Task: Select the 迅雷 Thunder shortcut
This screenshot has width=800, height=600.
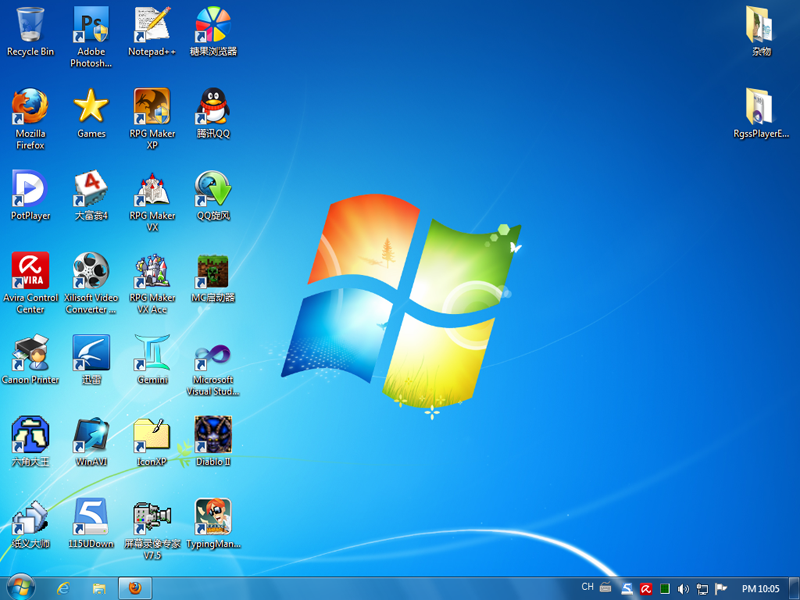Action: pos(91,353)
